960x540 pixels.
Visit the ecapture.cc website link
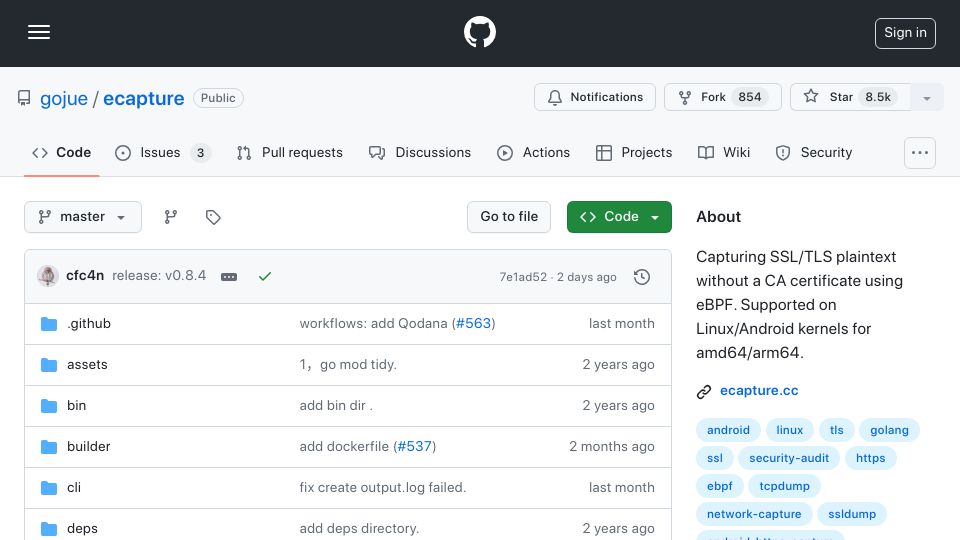759,391
